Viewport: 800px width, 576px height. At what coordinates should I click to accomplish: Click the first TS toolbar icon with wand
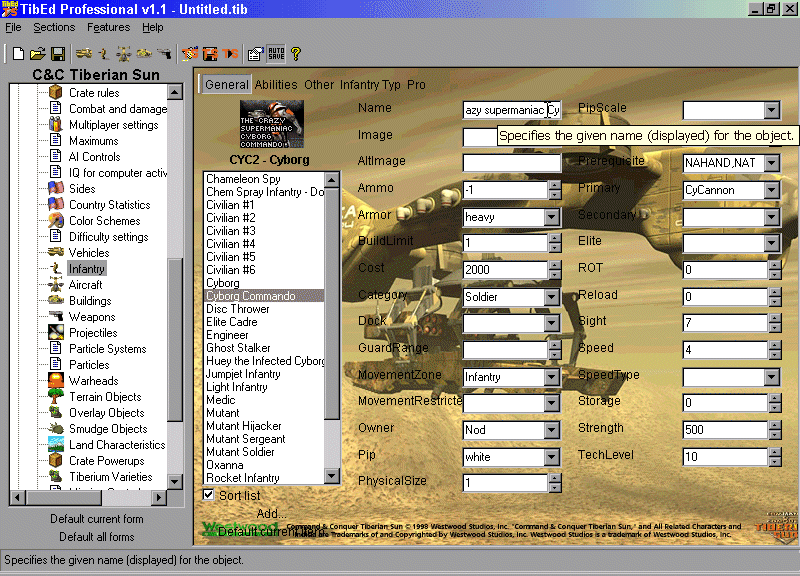[190, 54]
